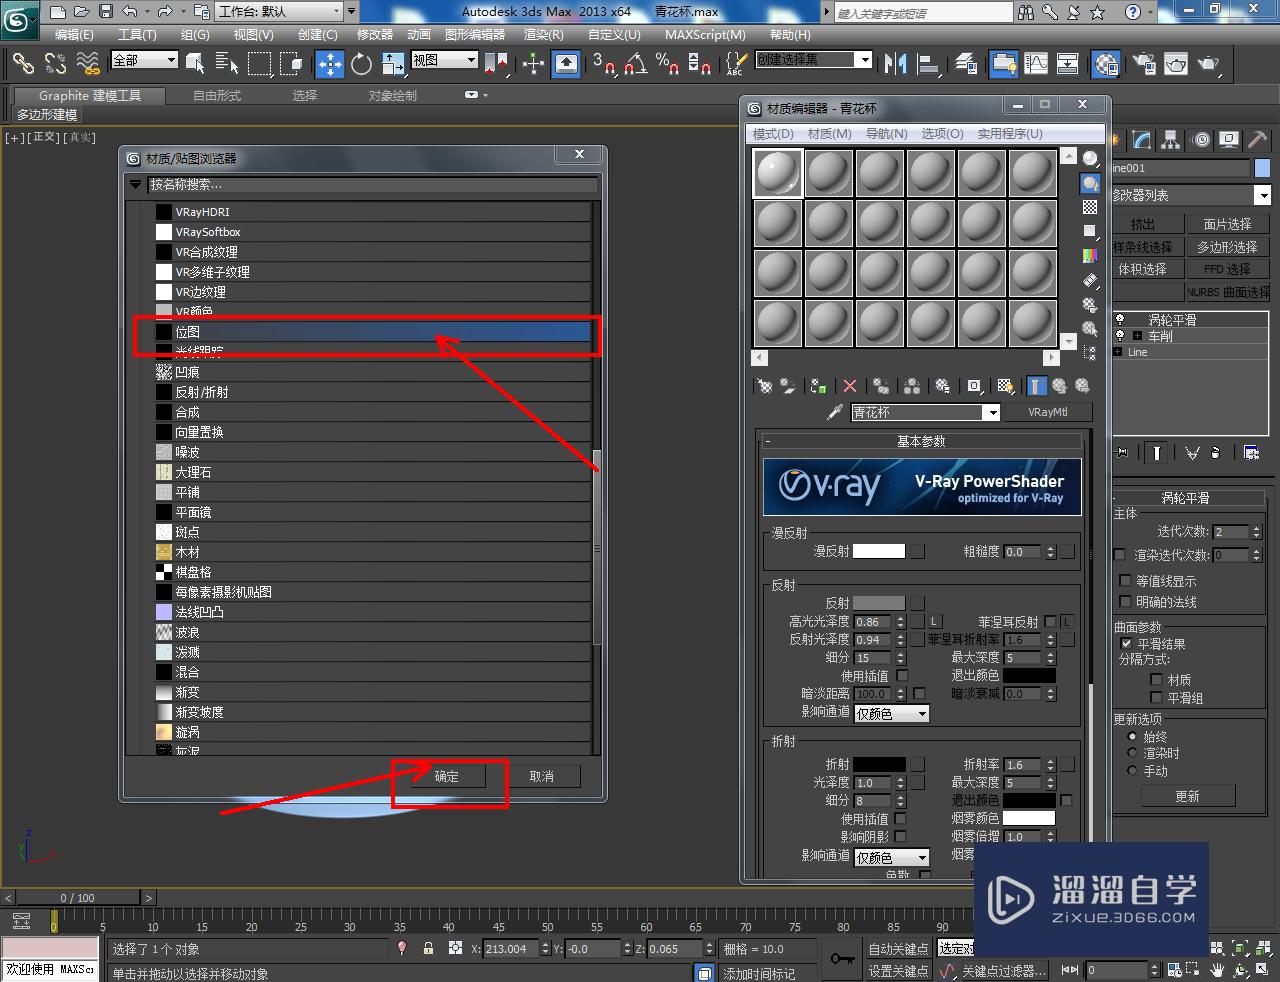Image resolution: width=1280 pixels, height=982 pixels.
Task: Click 取消 button in map browser
Action: click(541, 776)
